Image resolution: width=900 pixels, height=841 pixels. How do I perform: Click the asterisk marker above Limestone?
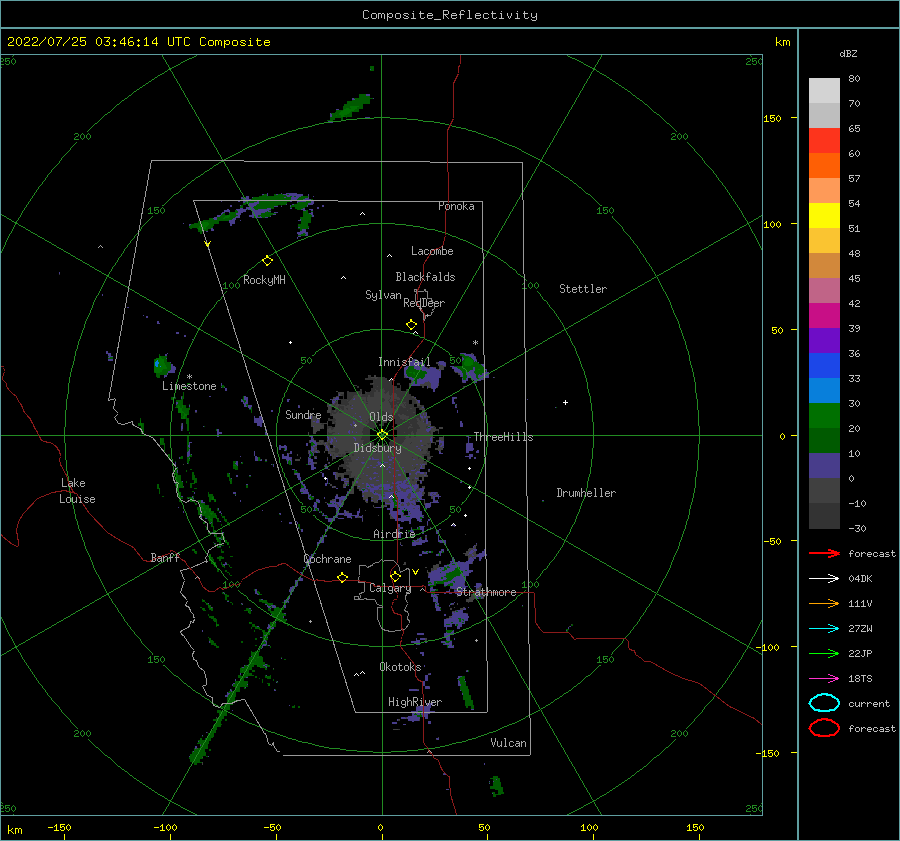click(x=189, y=377)
